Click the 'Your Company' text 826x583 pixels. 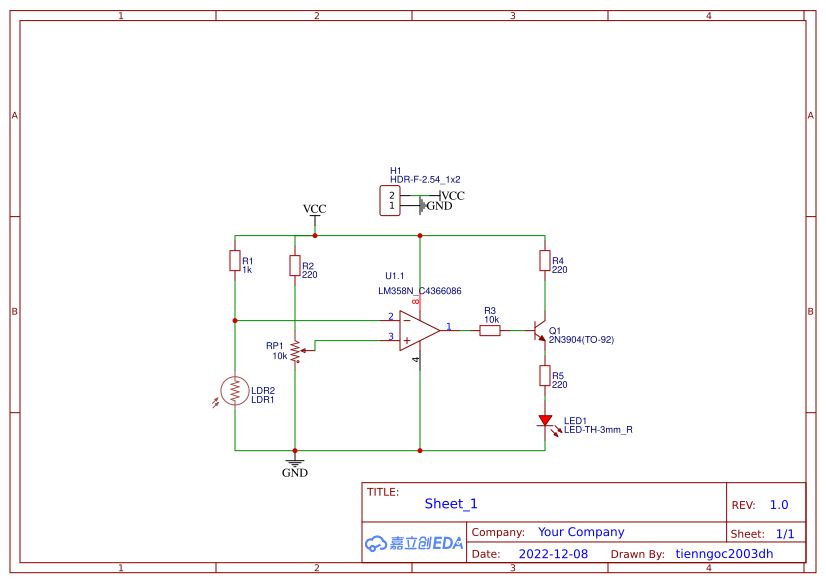click(x=581, y=532)
